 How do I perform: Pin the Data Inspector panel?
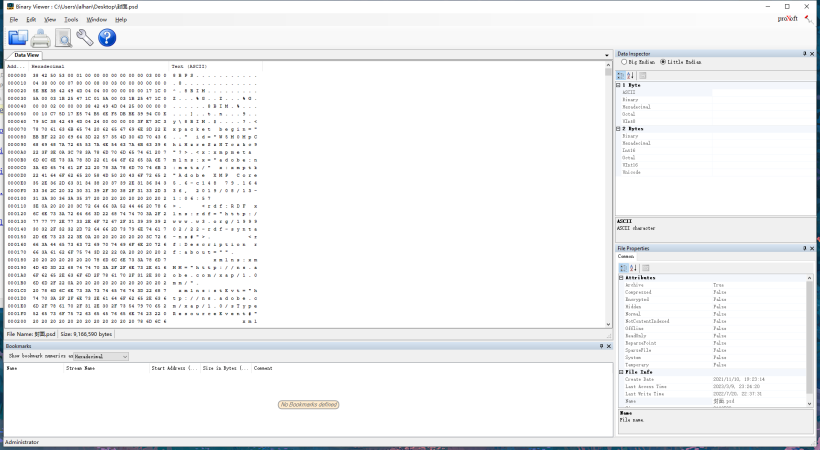pos(804,54)
